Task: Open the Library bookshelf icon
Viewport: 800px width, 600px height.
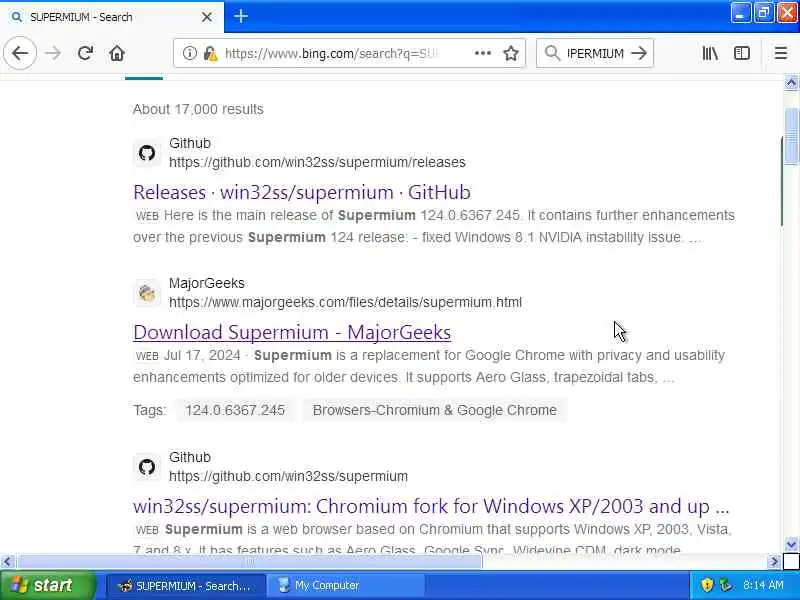Action: pos(710,53)
